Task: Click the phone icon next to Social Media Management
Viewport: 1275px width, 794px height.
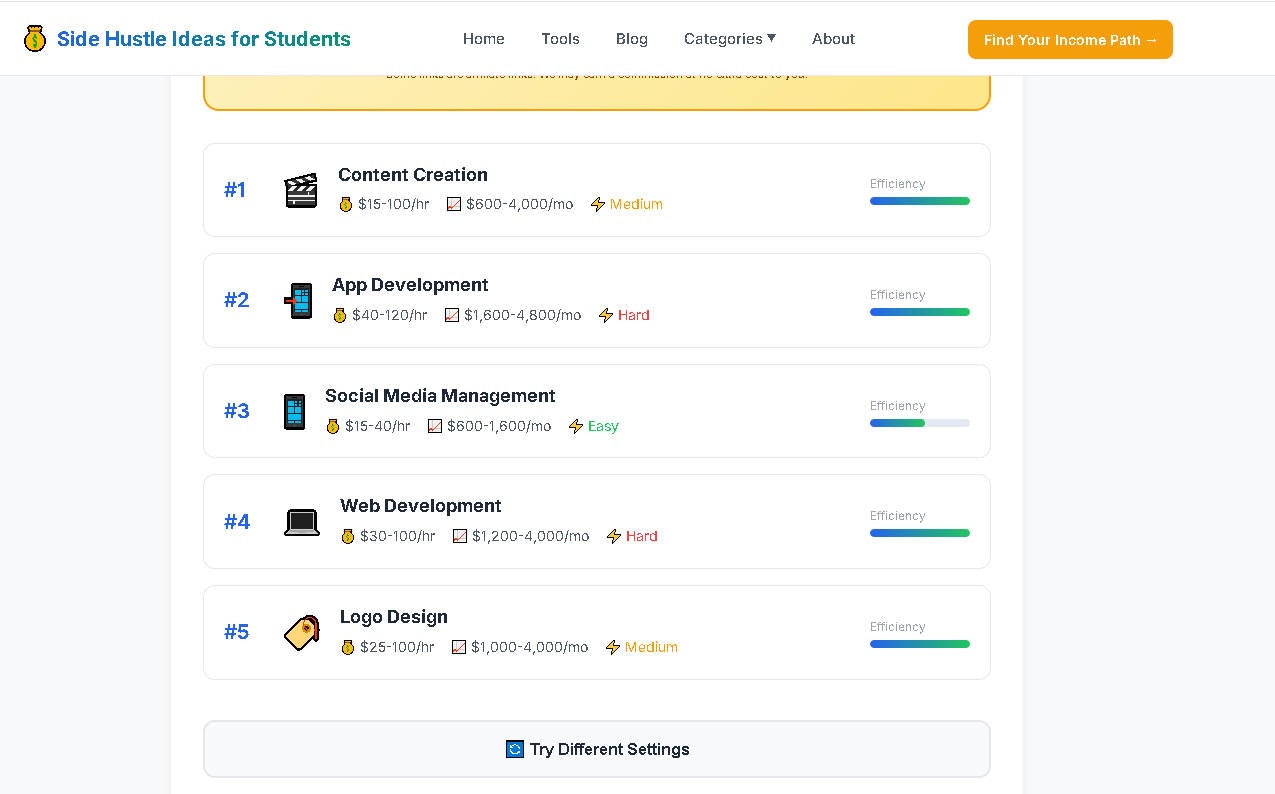Action: [x=294, y=411]
